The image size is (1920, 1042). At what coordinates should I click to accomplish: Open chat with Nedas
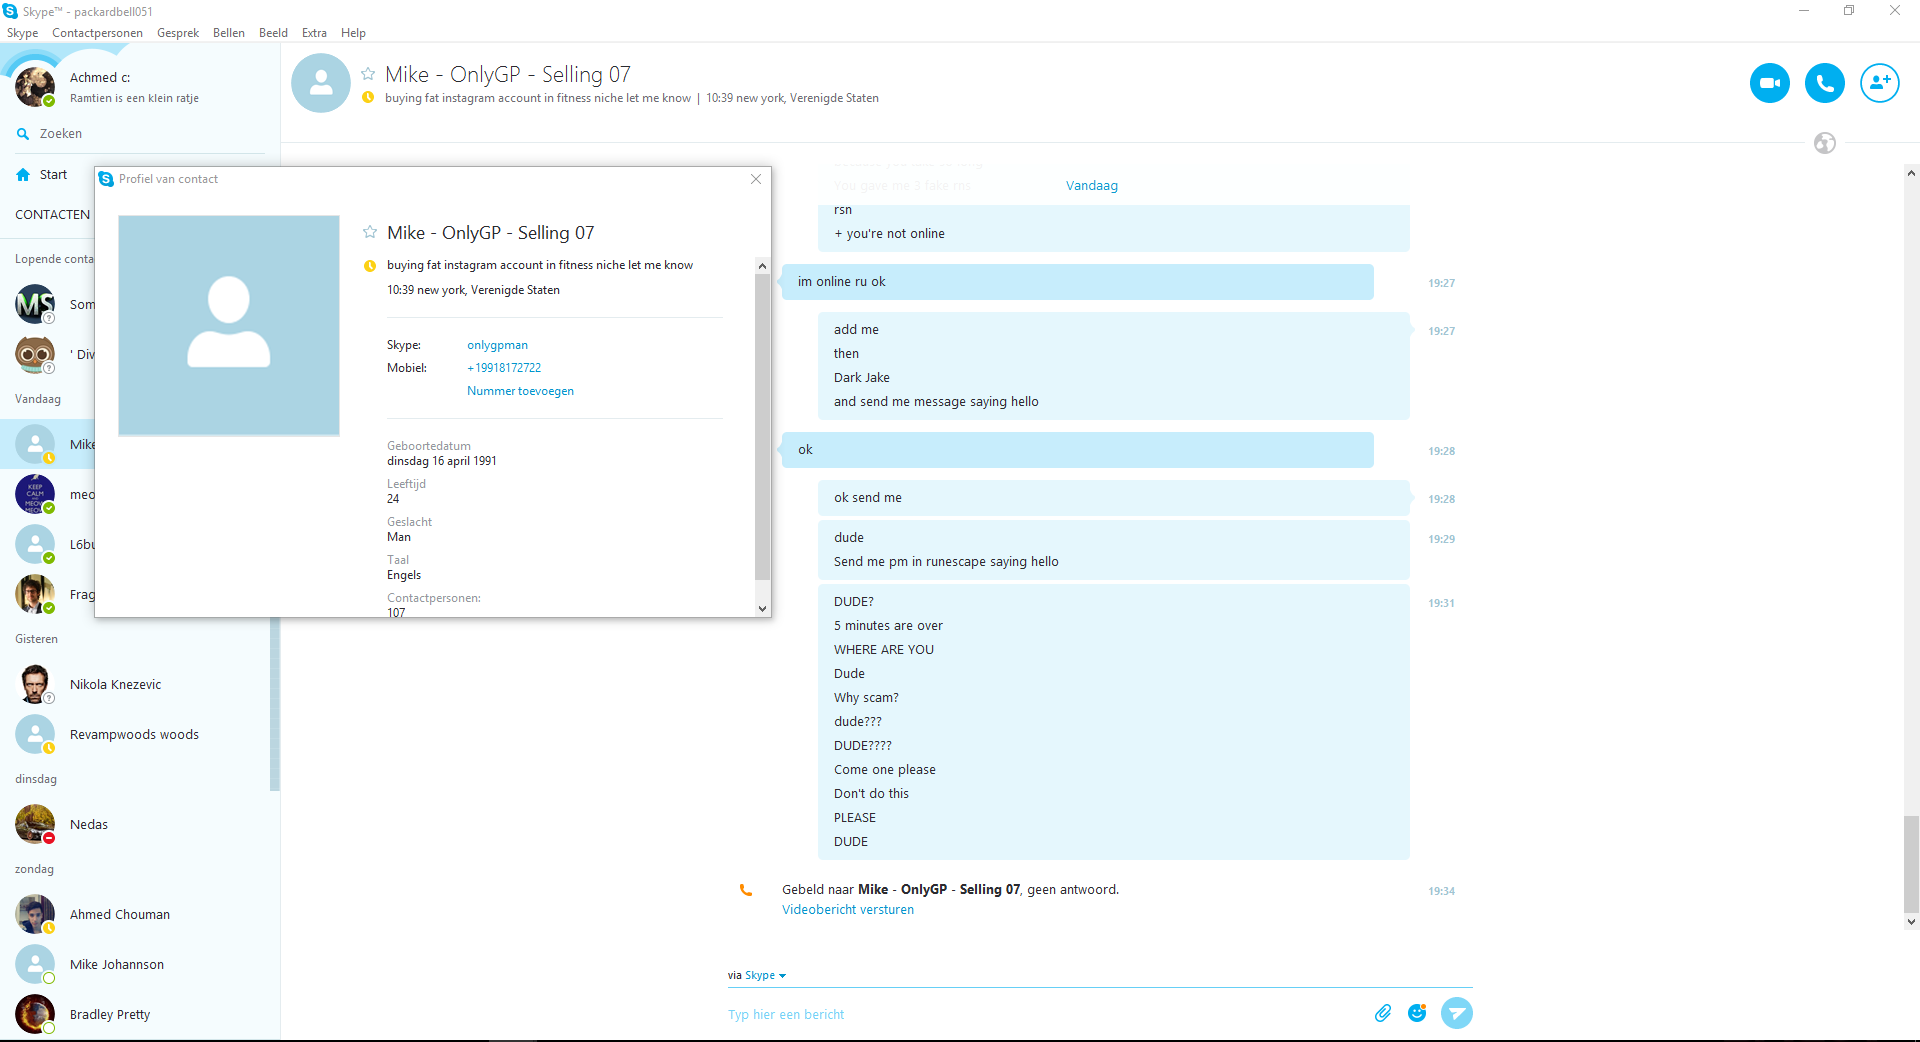(x=140, y=825)
